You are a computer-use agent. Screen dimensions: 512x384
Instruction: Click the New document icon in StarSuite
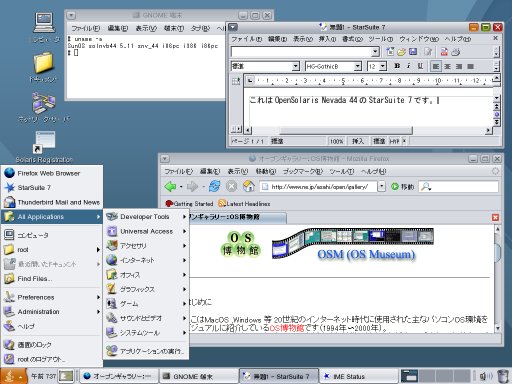390,51
